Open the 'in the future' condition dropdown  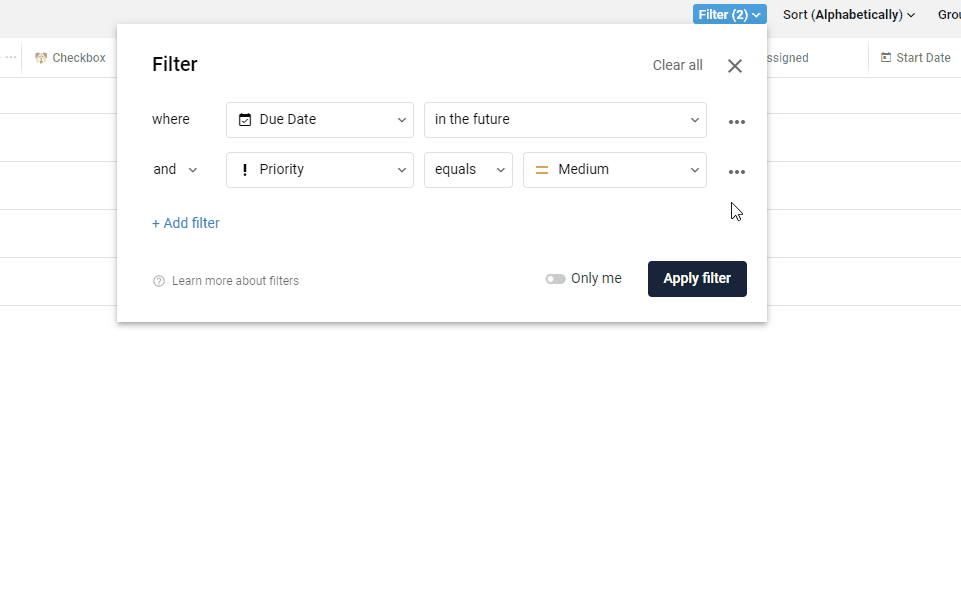coord(565,120)
